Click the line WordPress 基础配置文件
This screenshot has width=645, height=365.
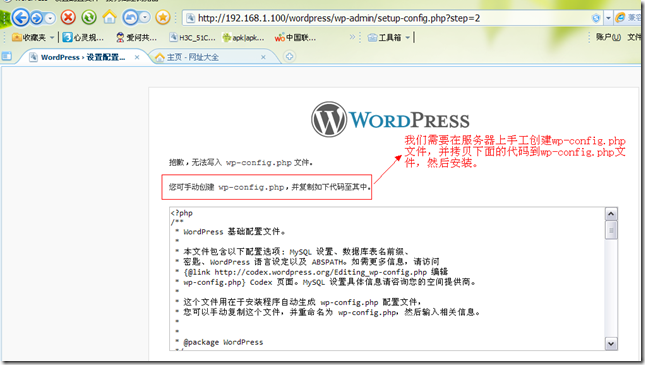(x=234, y=232)
